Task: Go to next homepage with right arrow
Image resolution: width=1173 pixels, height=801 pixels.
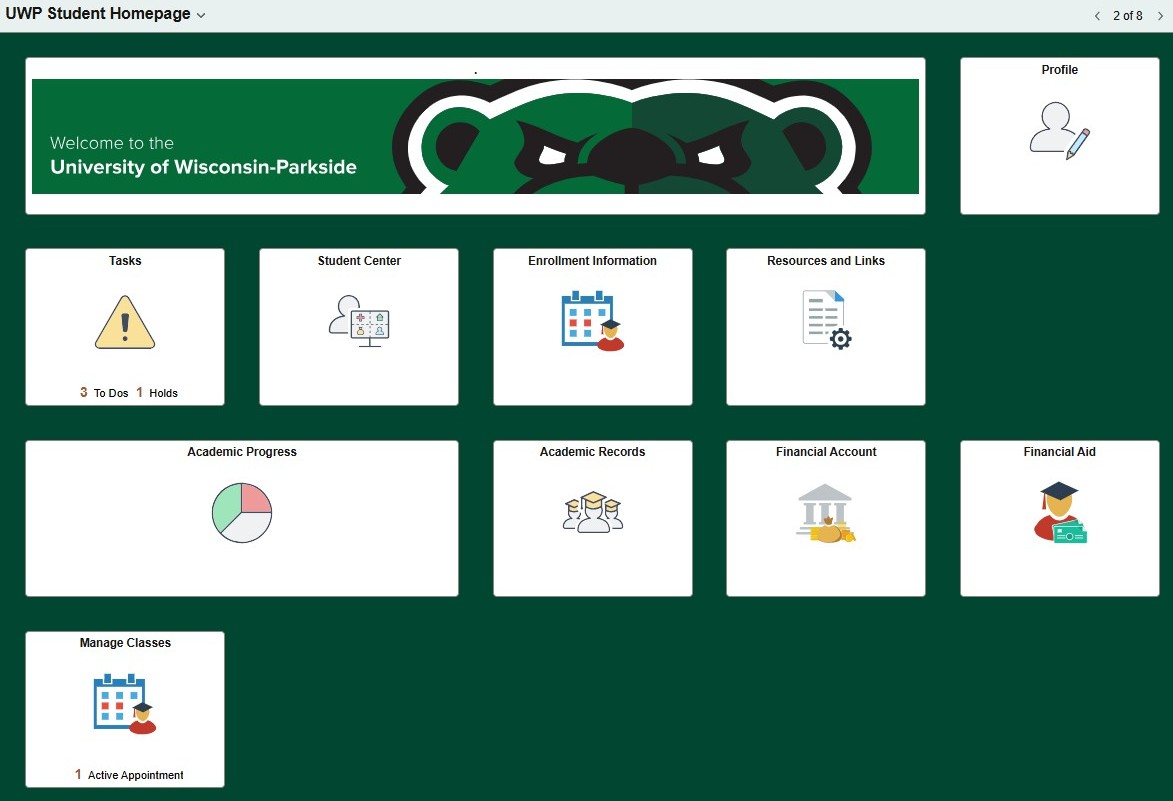Action: 1160,16
